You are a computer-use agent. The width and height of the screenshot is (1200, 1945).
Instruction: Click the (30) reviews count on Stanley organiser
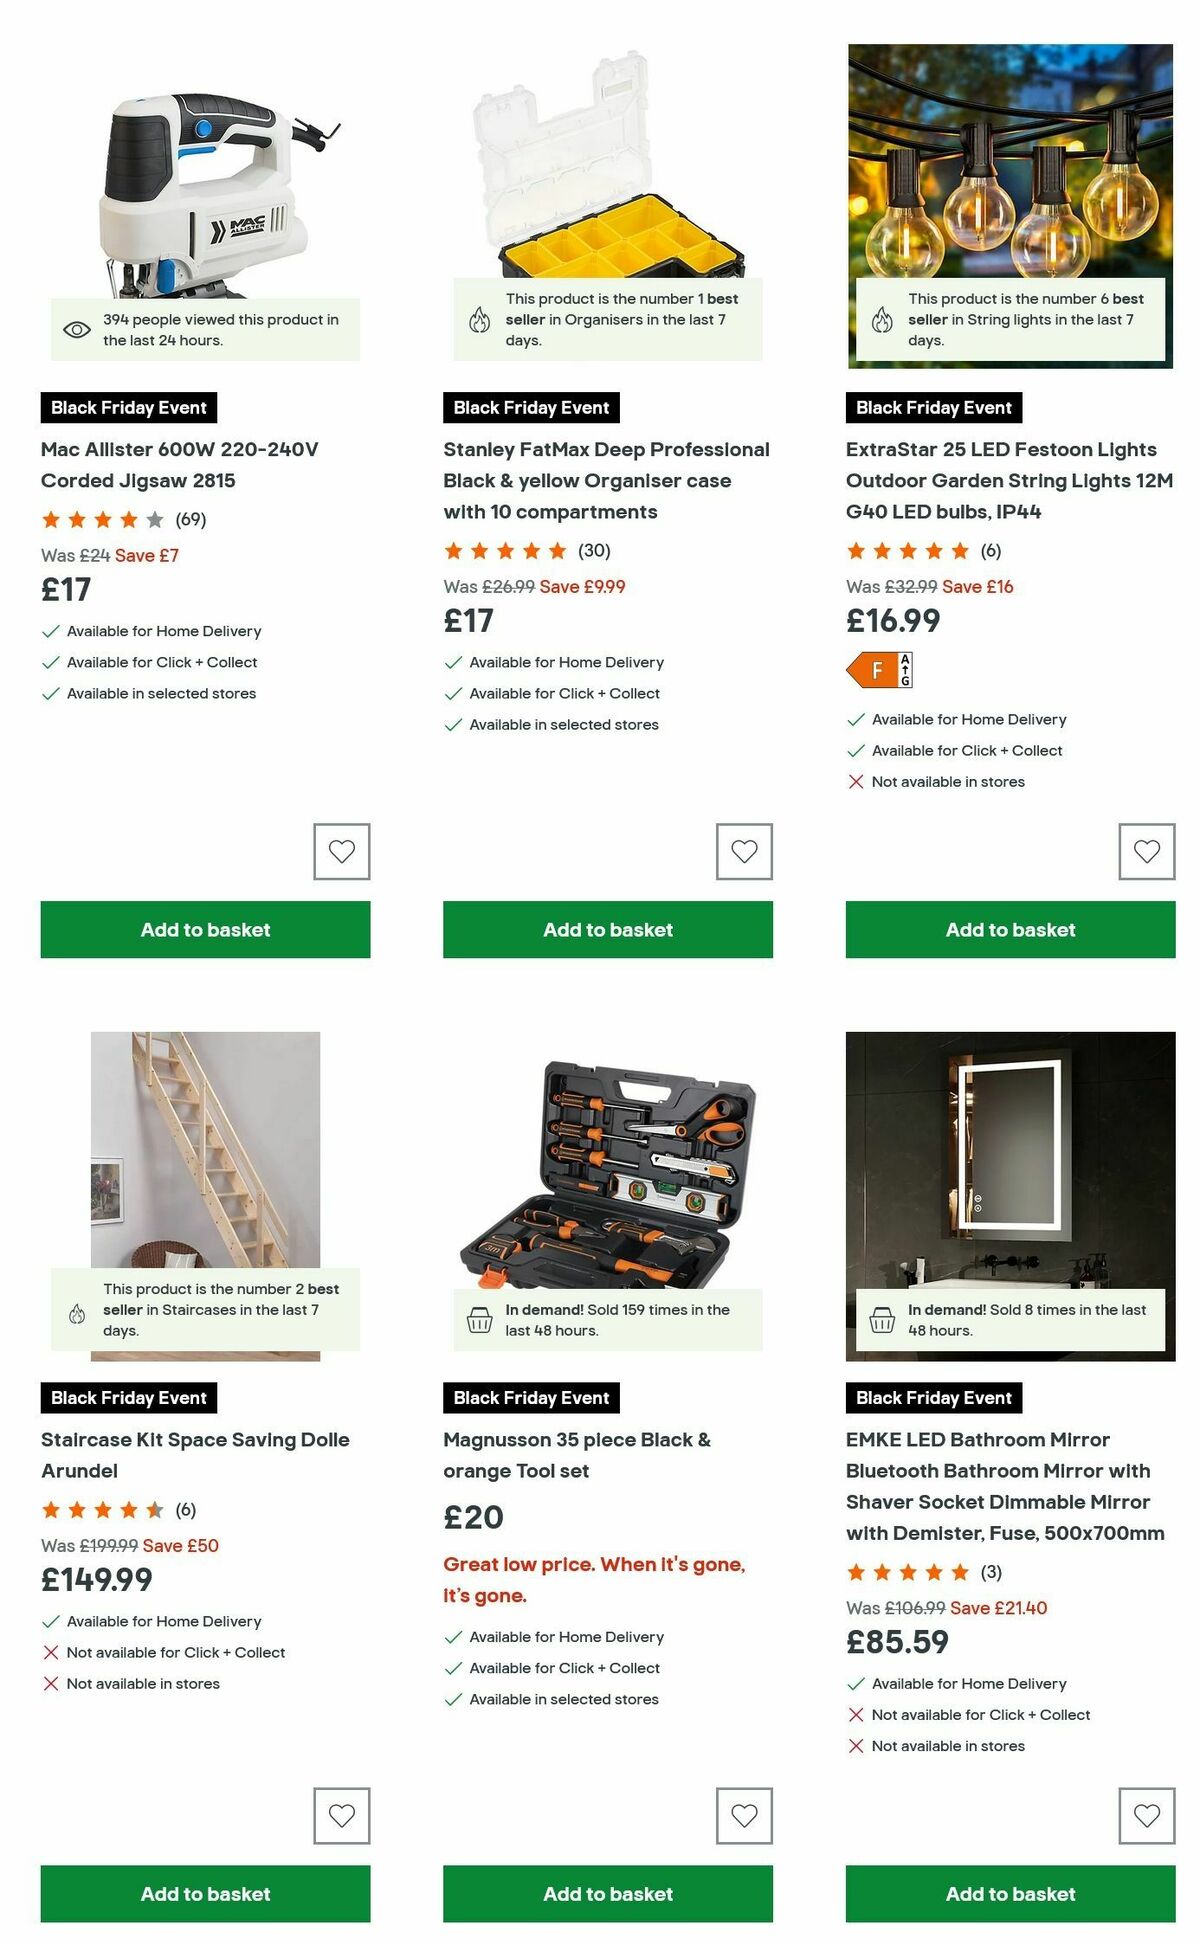coord(596,549)
